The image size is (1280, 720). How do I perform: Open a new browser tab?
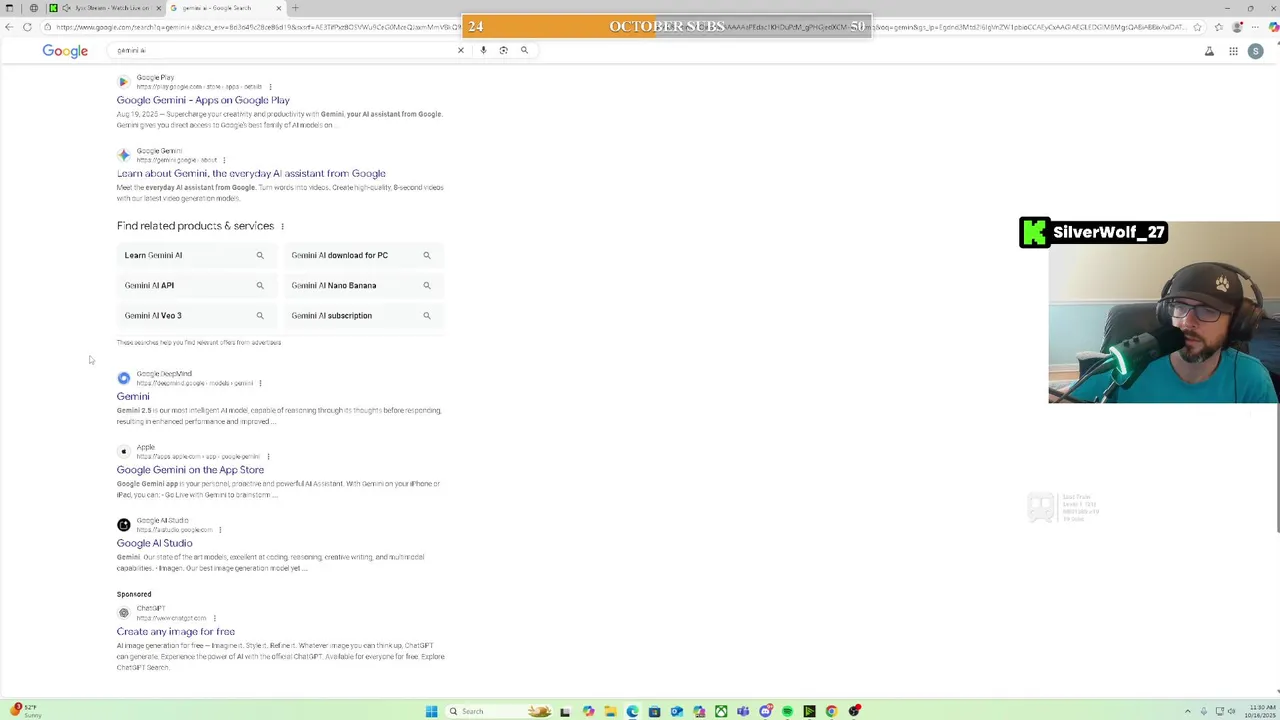(x=295, y=8)
